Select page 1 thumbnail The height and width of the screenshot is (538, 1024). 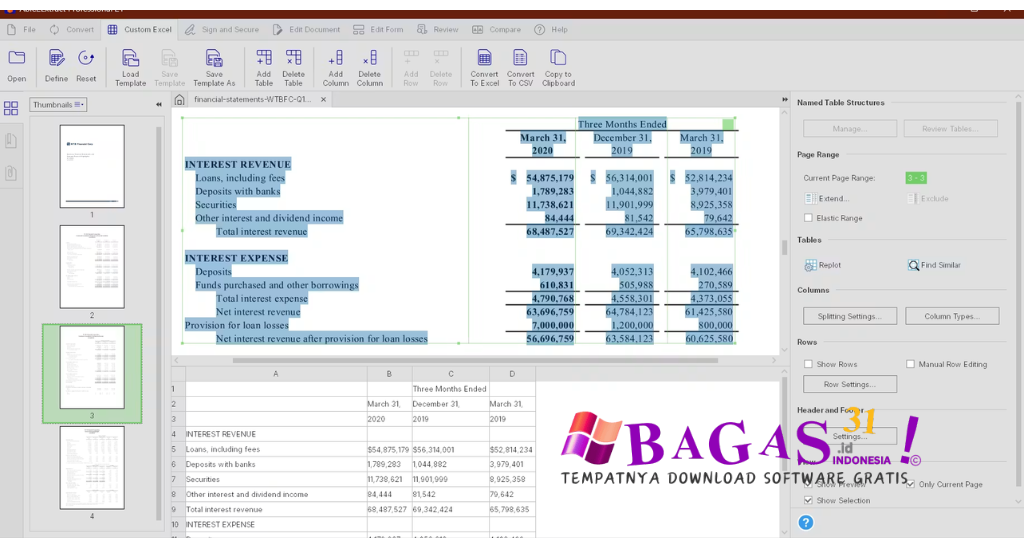pos(92,166)
